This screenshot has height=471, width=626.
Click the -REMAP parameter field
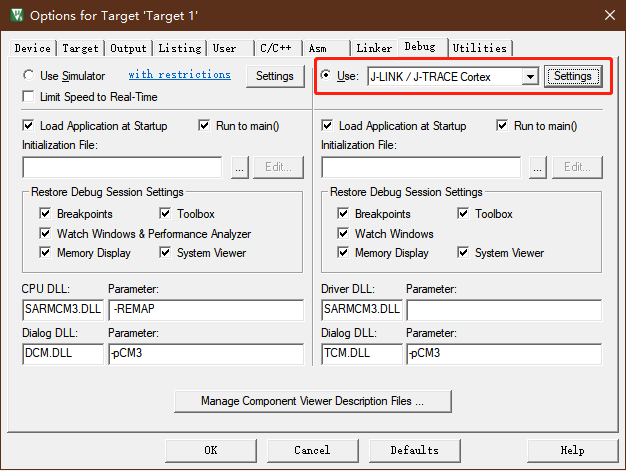click(206, 310)
